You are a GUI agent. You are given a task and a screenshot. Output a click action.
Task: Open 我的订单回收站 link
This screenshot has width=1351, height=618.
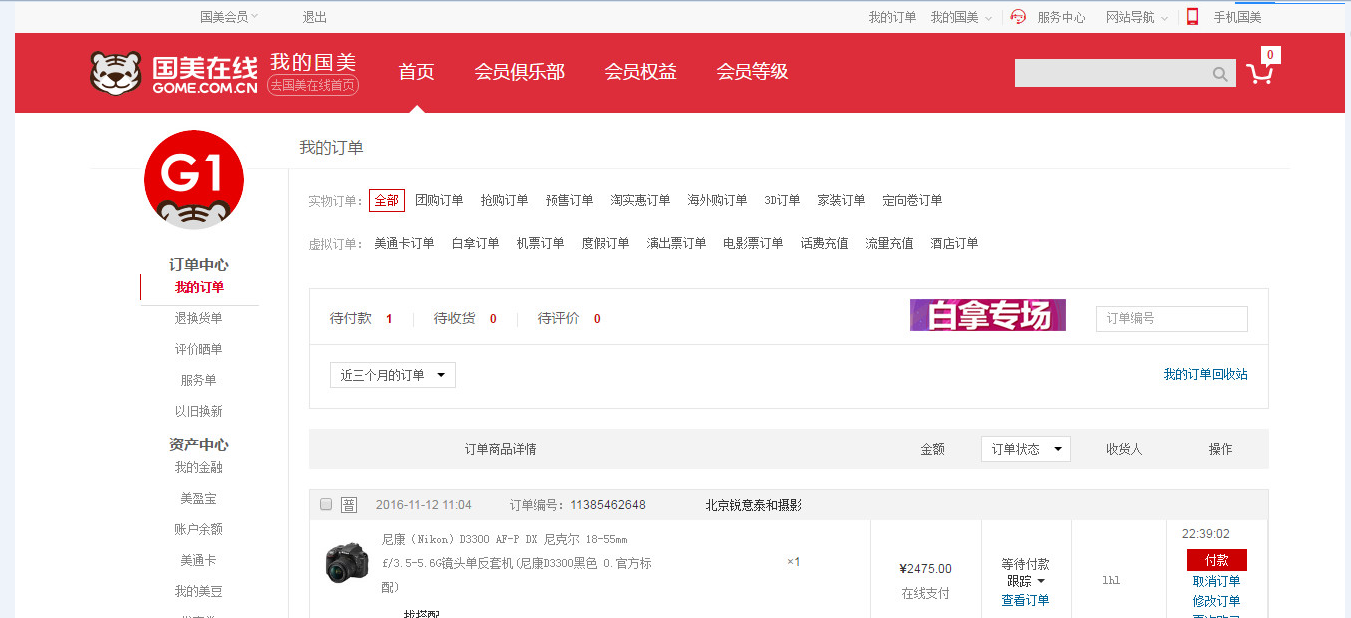pyautogui.click(x=1206, y=374)
